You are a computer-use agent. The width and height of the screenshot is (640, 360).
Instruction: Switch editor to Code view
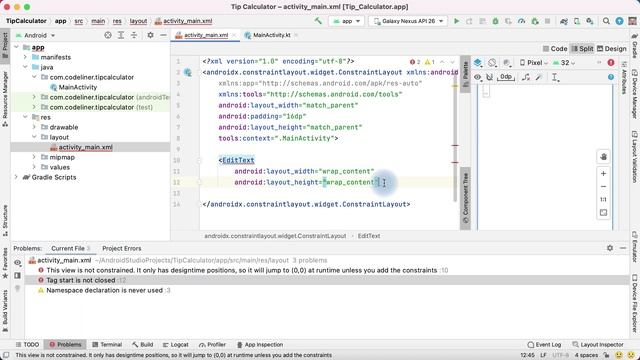point(555,49)
